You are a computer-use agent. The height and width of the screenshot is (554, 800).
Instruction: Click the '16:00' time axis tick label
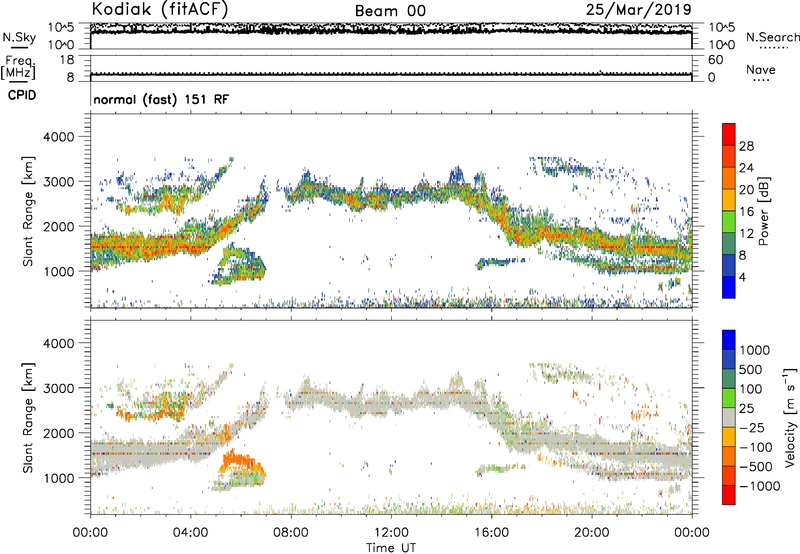(x=491, y=533)
